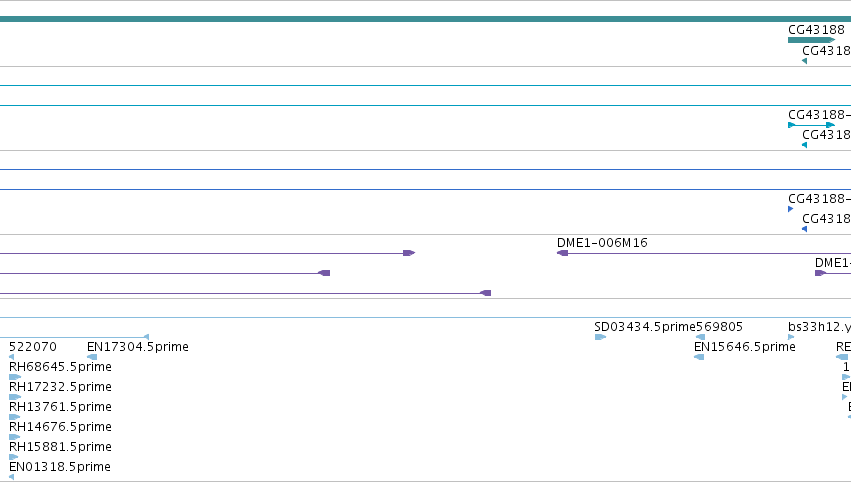Click the arrow glyph under RH15881.5prime
This screenshot has width=851, height=482.
(x=14, y=457)
